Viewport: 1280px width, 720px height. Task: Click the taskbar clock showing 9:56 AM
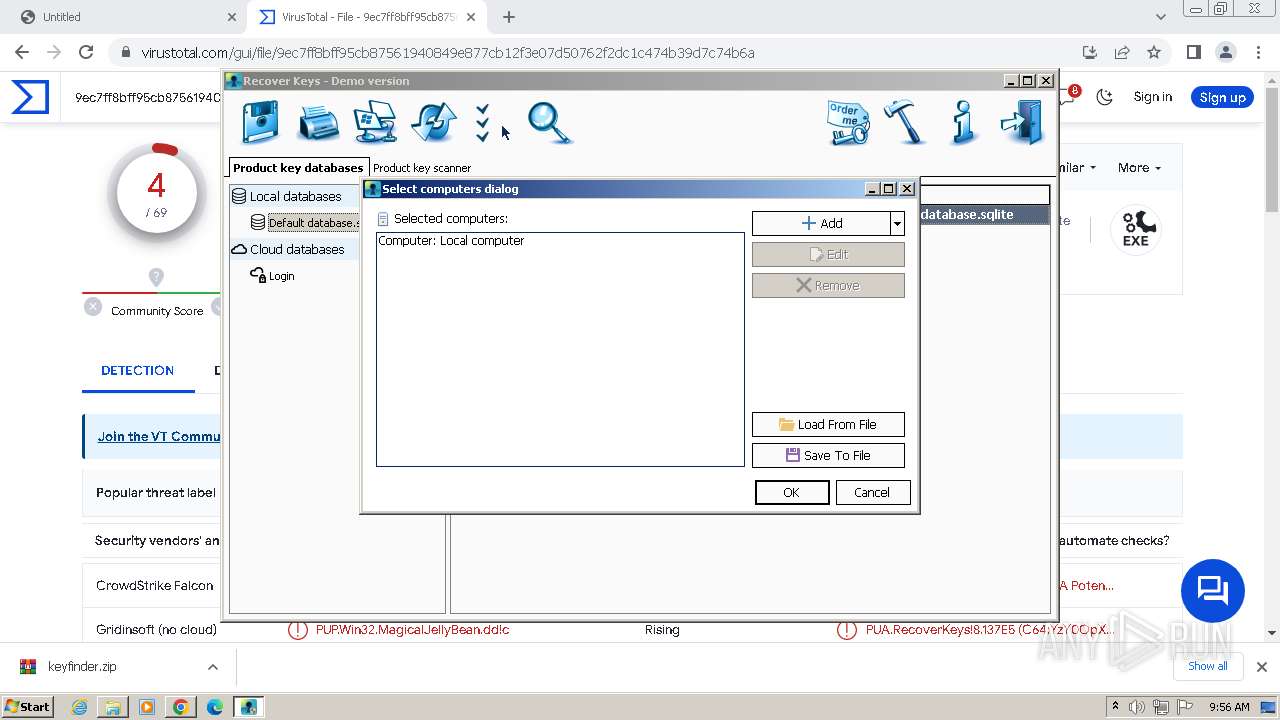[x=1229, y=707]
